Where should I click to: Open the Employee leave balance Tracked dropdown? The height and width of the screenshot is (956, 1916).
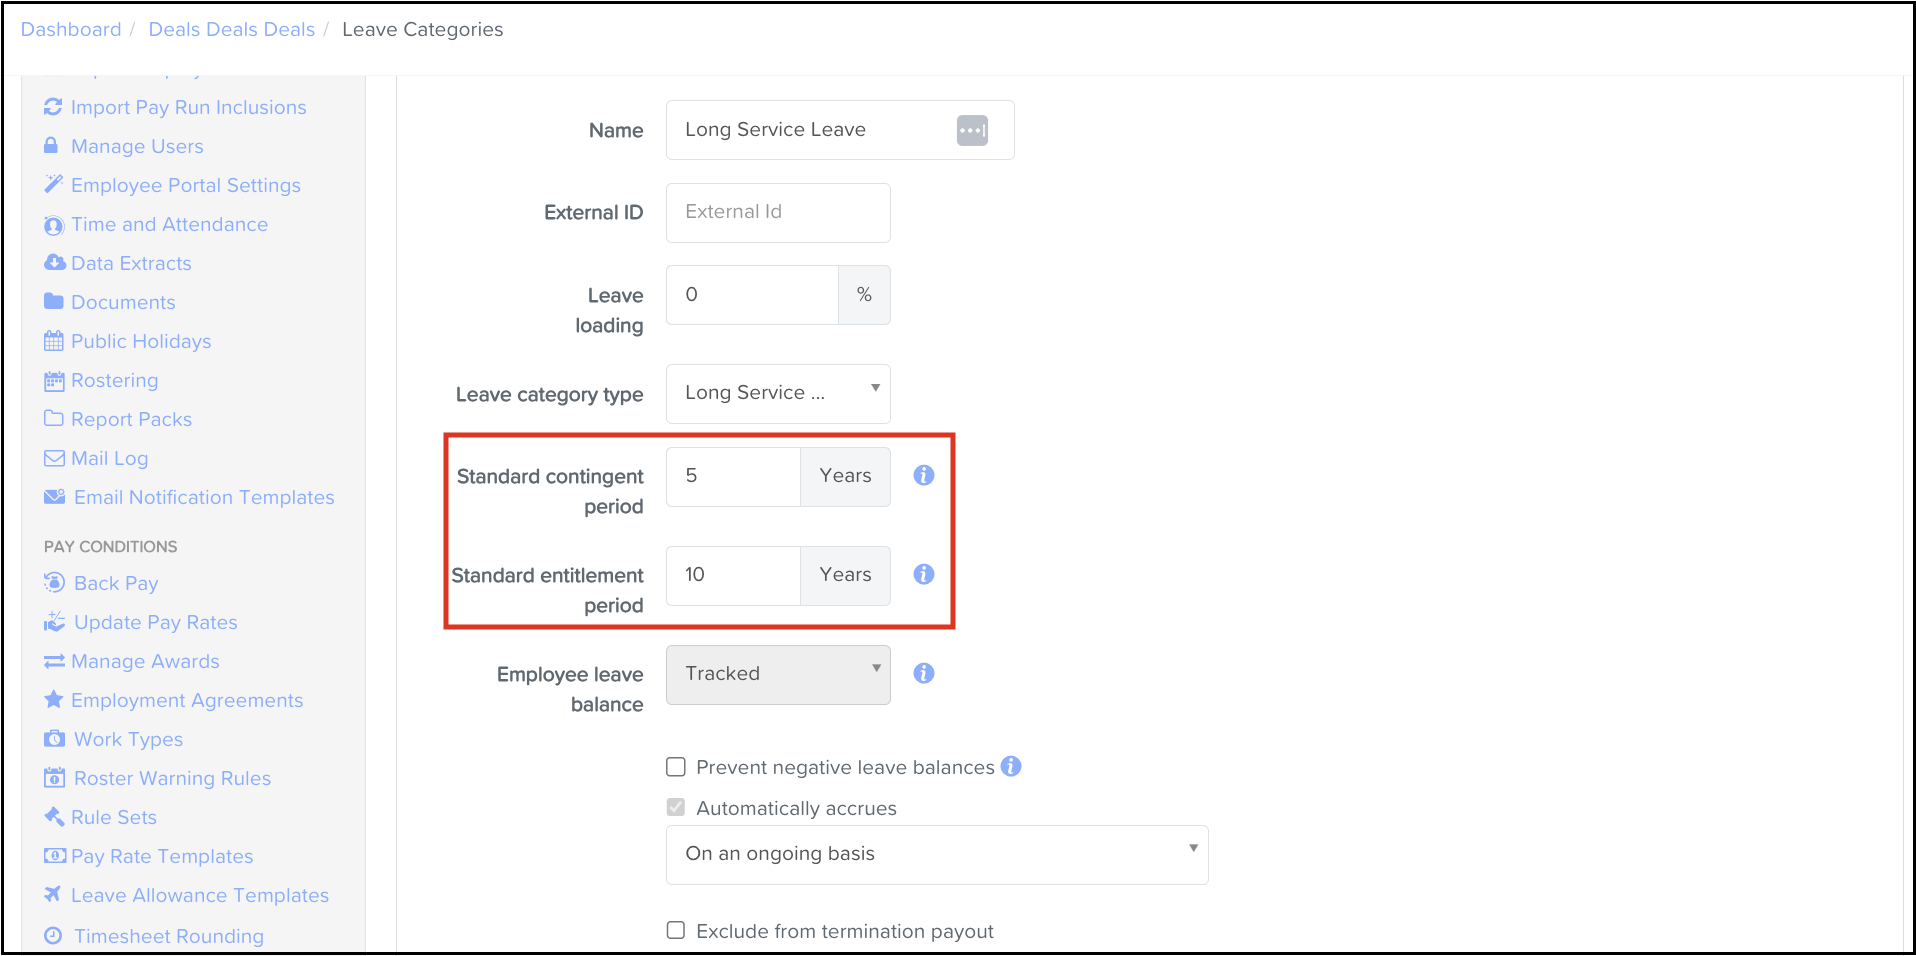pos(778,675)
